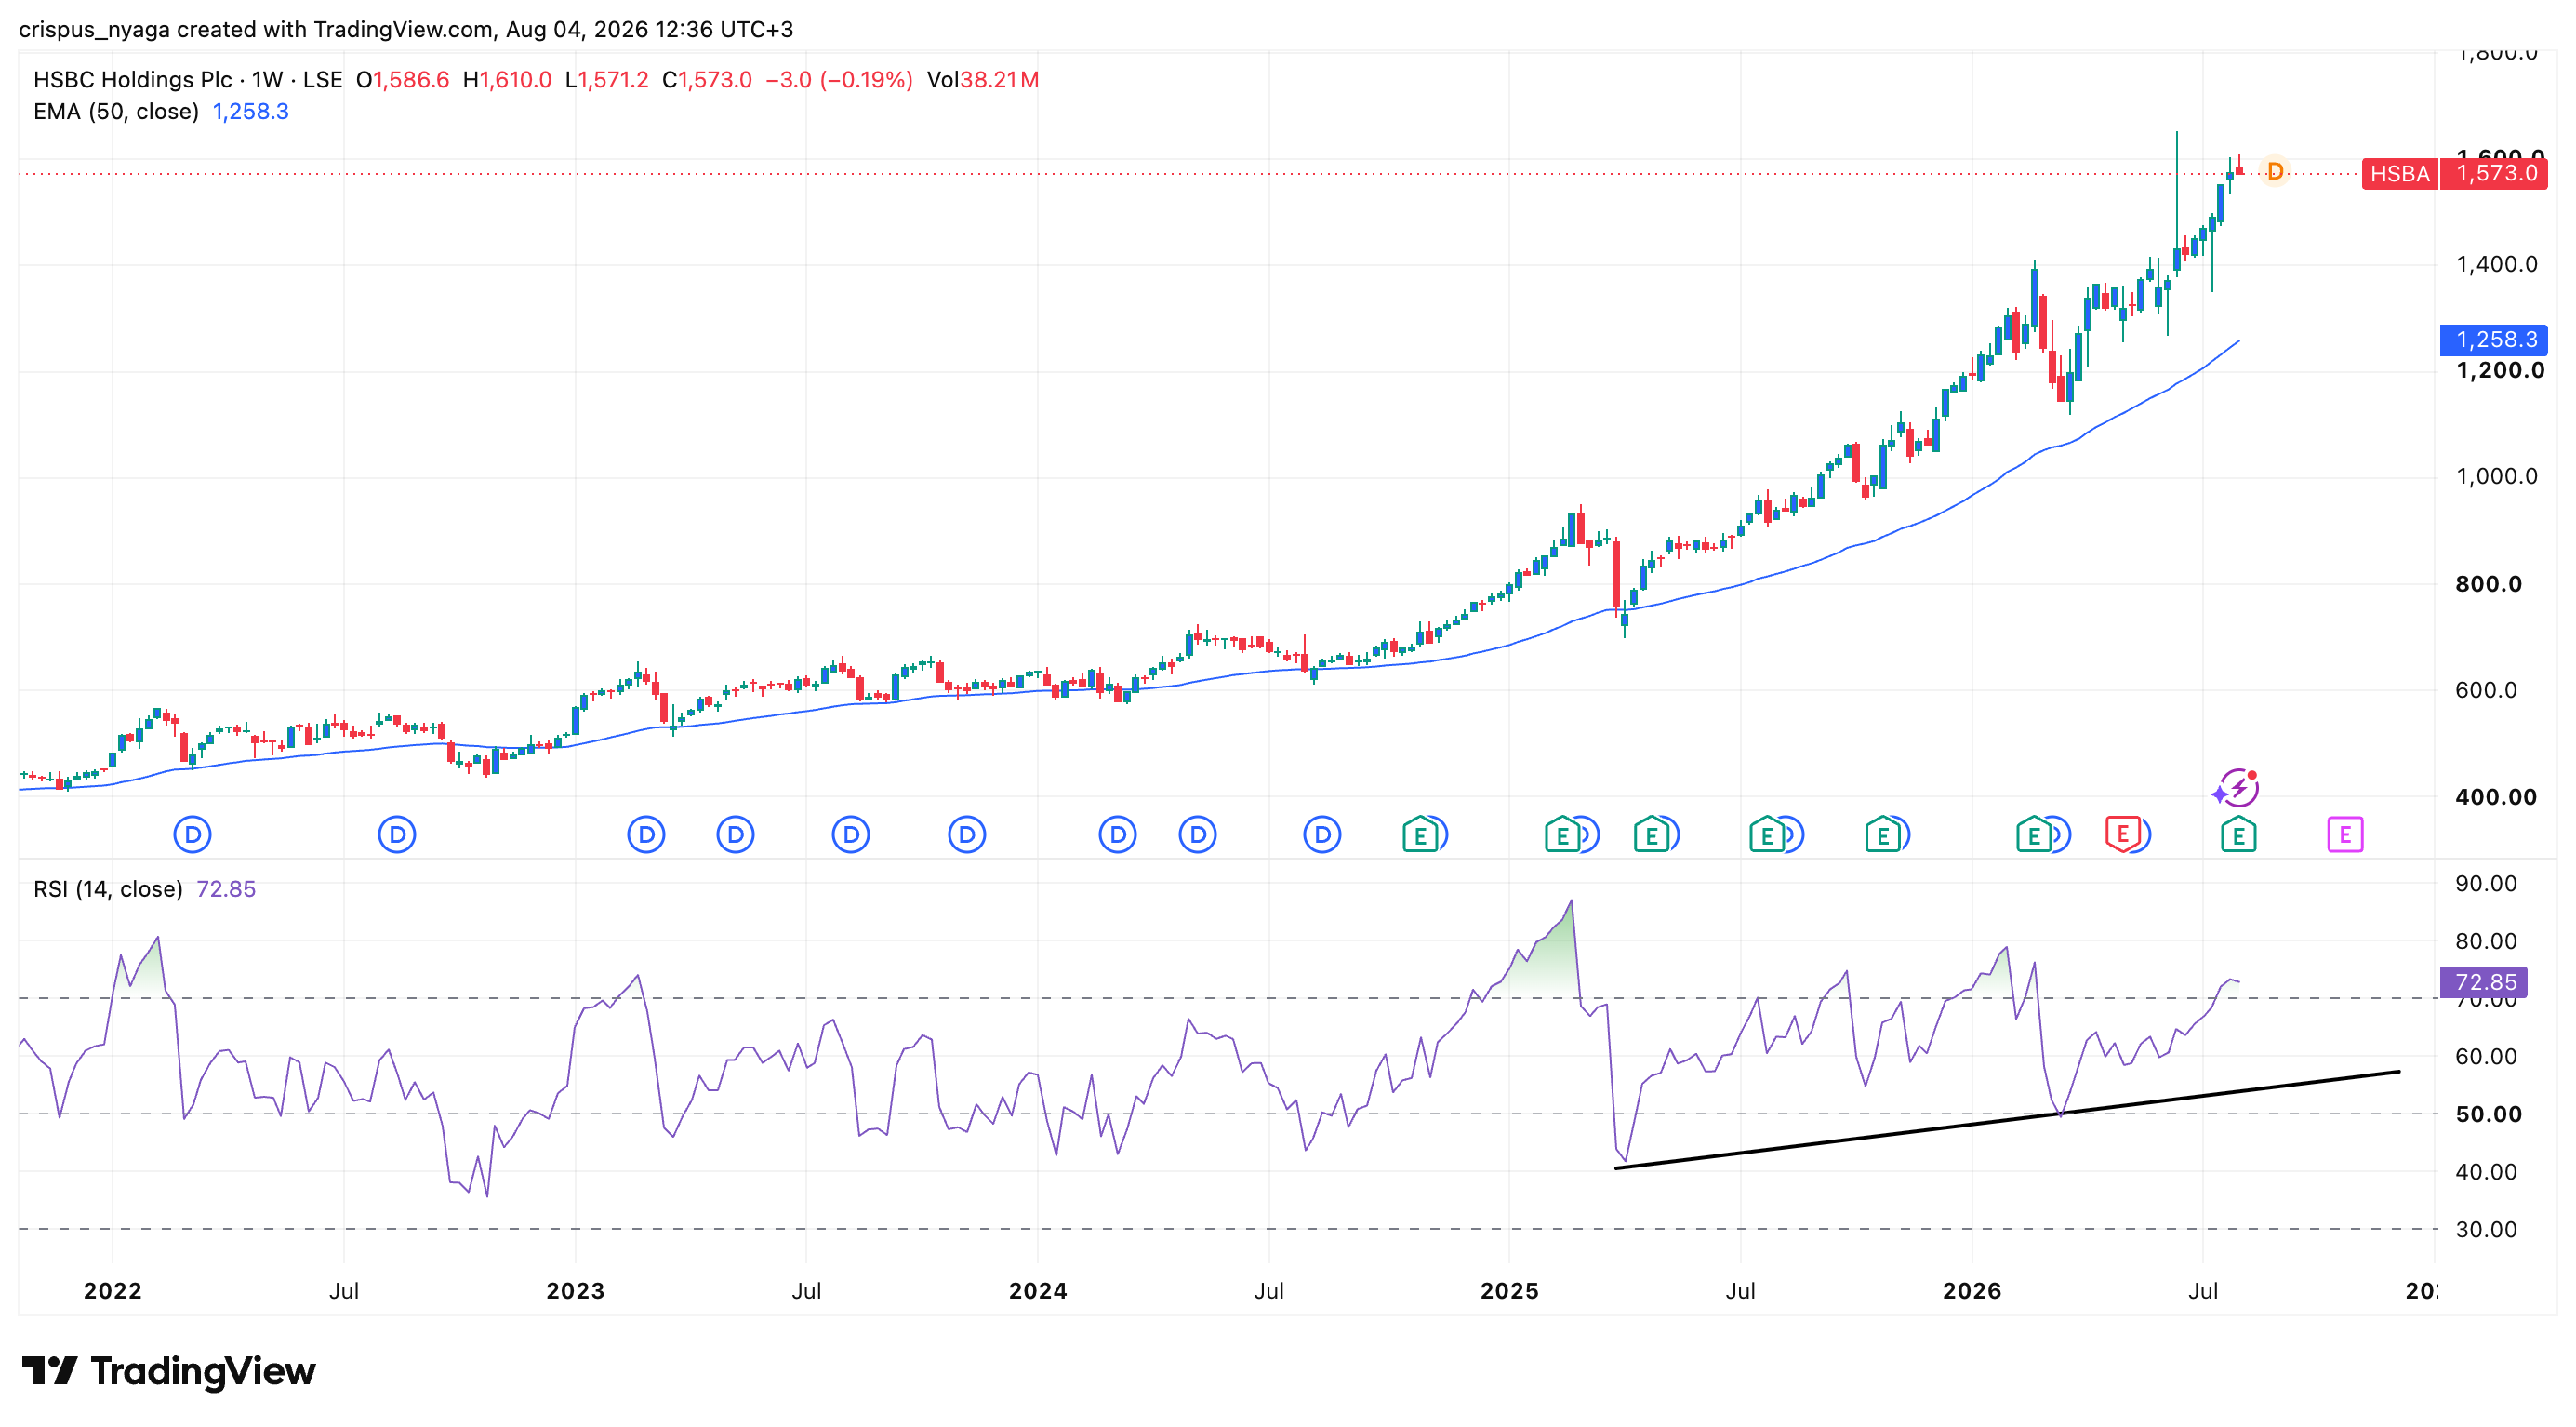Image resolution: width=2576 pixels, height=1427 pixels.
Task: Click the earnings E marker of late July 2025
Action: pyautogui.click(x=1767, y=834)
